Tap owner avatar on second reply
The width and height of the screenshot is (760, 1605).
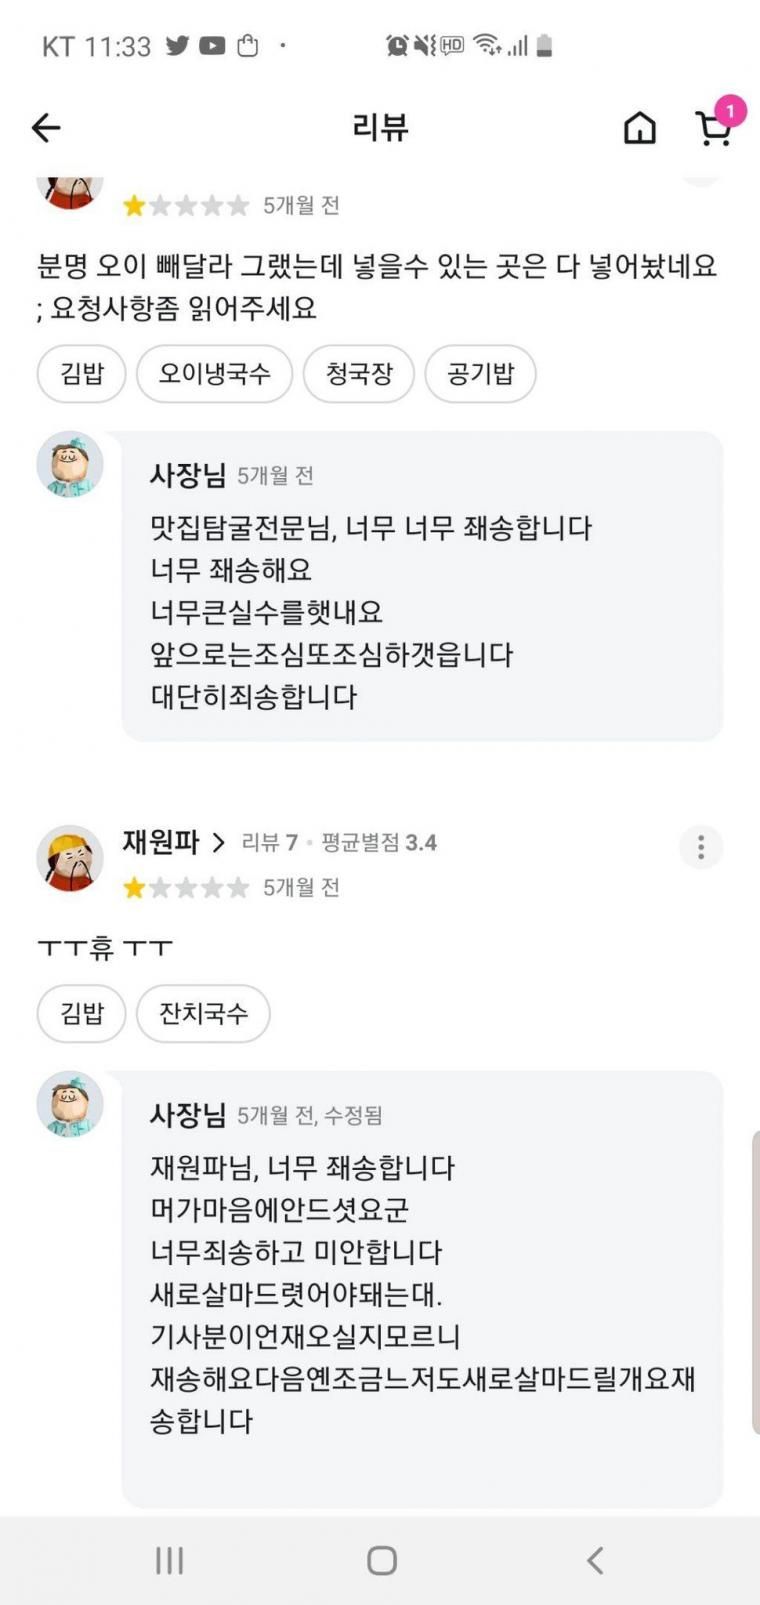(70, 1104)
